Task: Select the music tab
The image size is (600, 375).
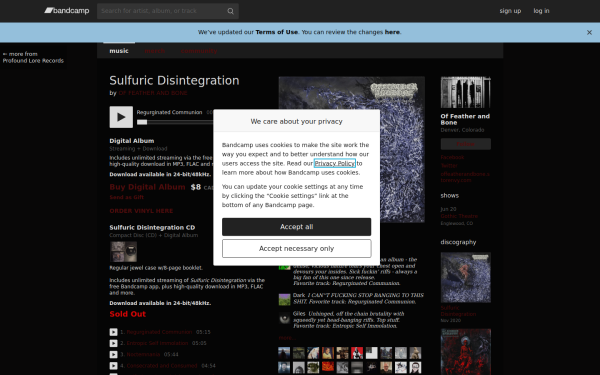Action: click(x=119, y=51)
